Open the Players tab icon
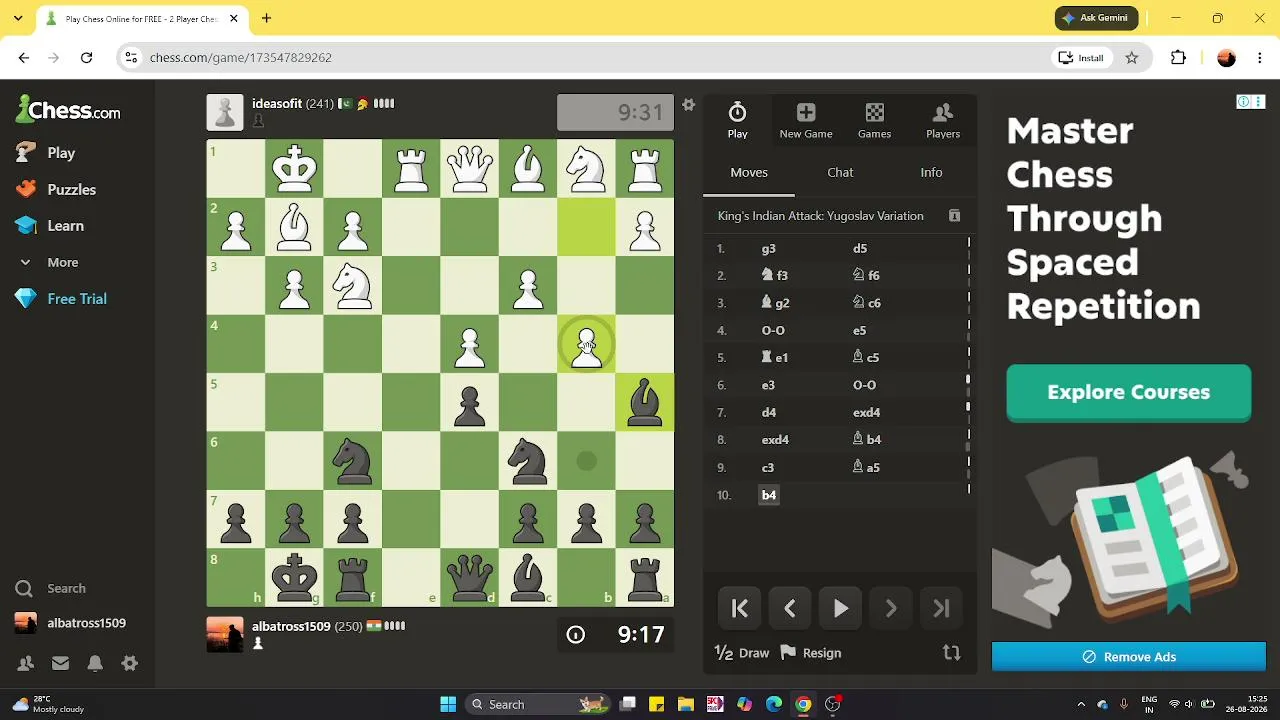Image resolution: width=1280 pixels, height=720 pixels. click(942, 112)
